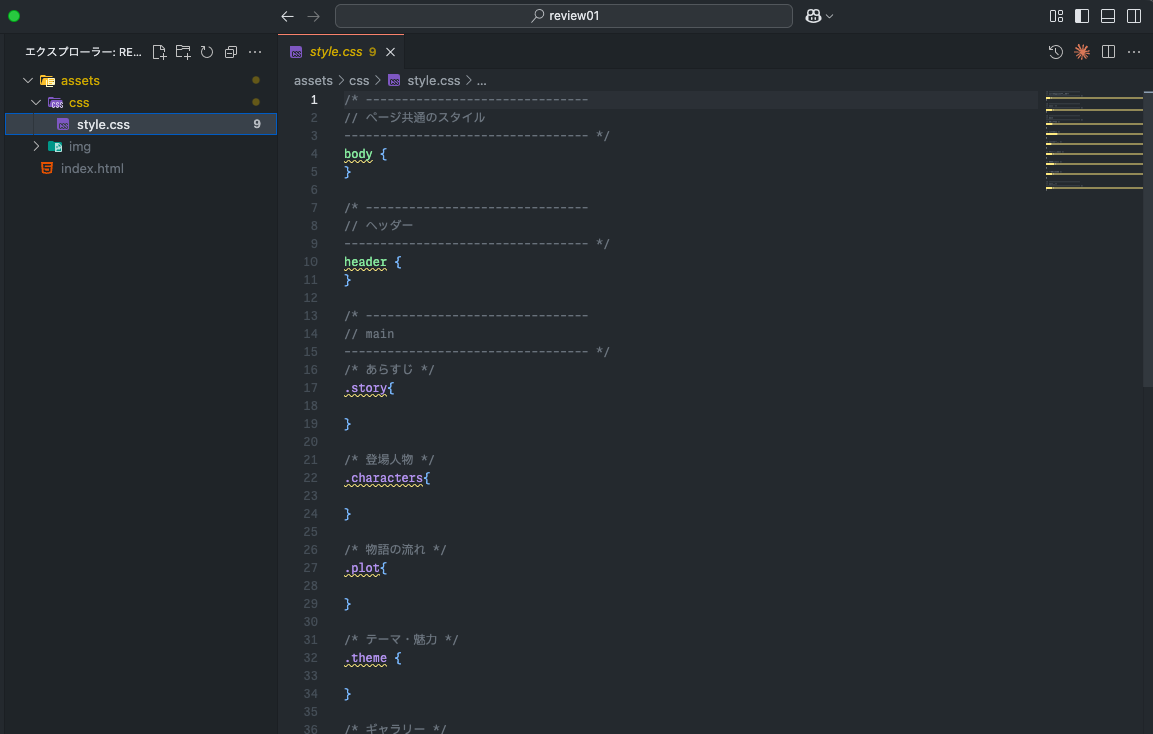Toggle the secondary sidebar visibility
This screenshot has height=734, width=1153.
[1134, 16]
